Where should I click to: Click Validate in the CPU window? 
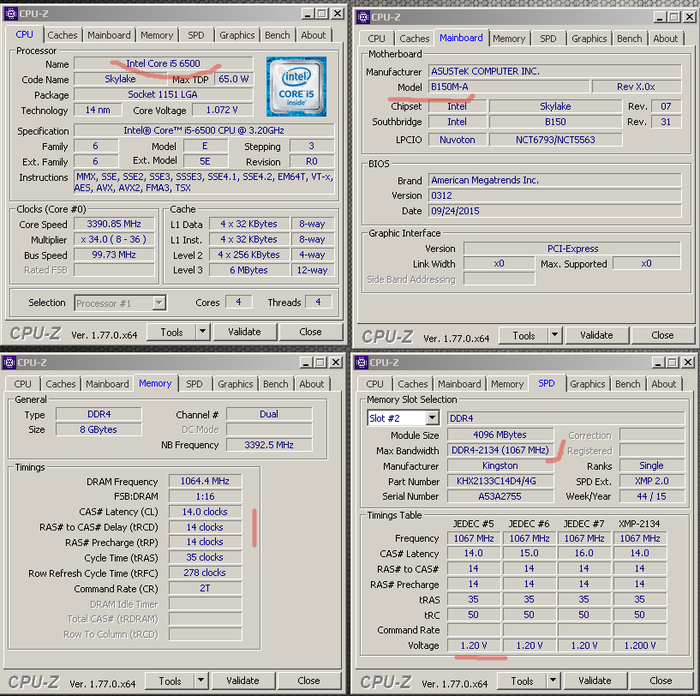click(244, 332)
